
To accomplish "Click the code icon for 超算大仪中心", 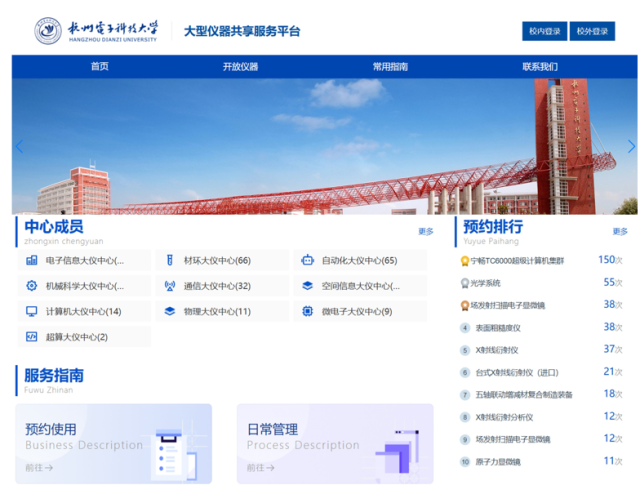I will 32,337.
